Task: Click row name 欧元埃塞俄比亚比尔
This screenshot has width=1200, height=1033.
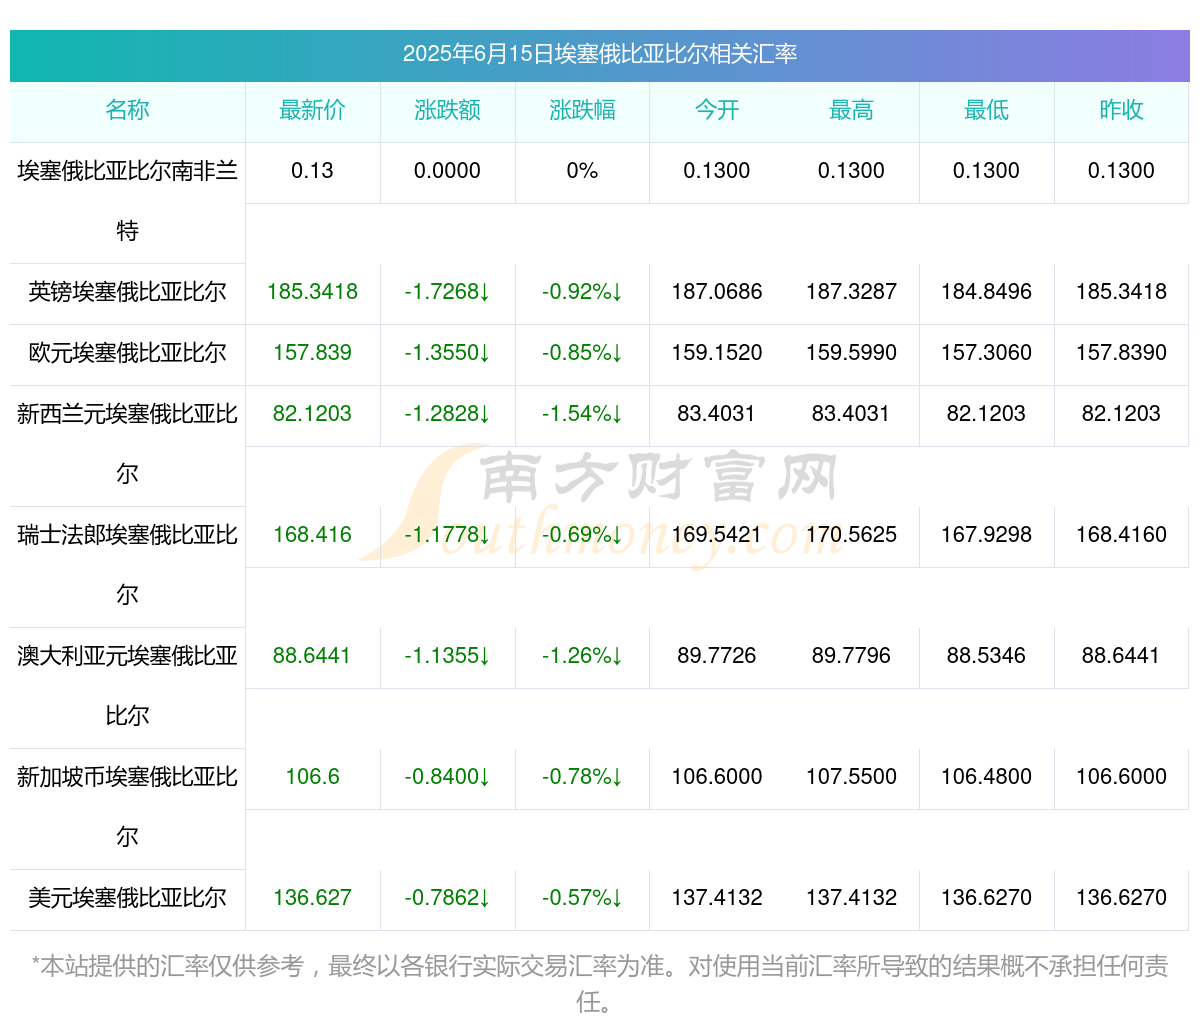Action: pyautogui.click(x=127, y=353)
